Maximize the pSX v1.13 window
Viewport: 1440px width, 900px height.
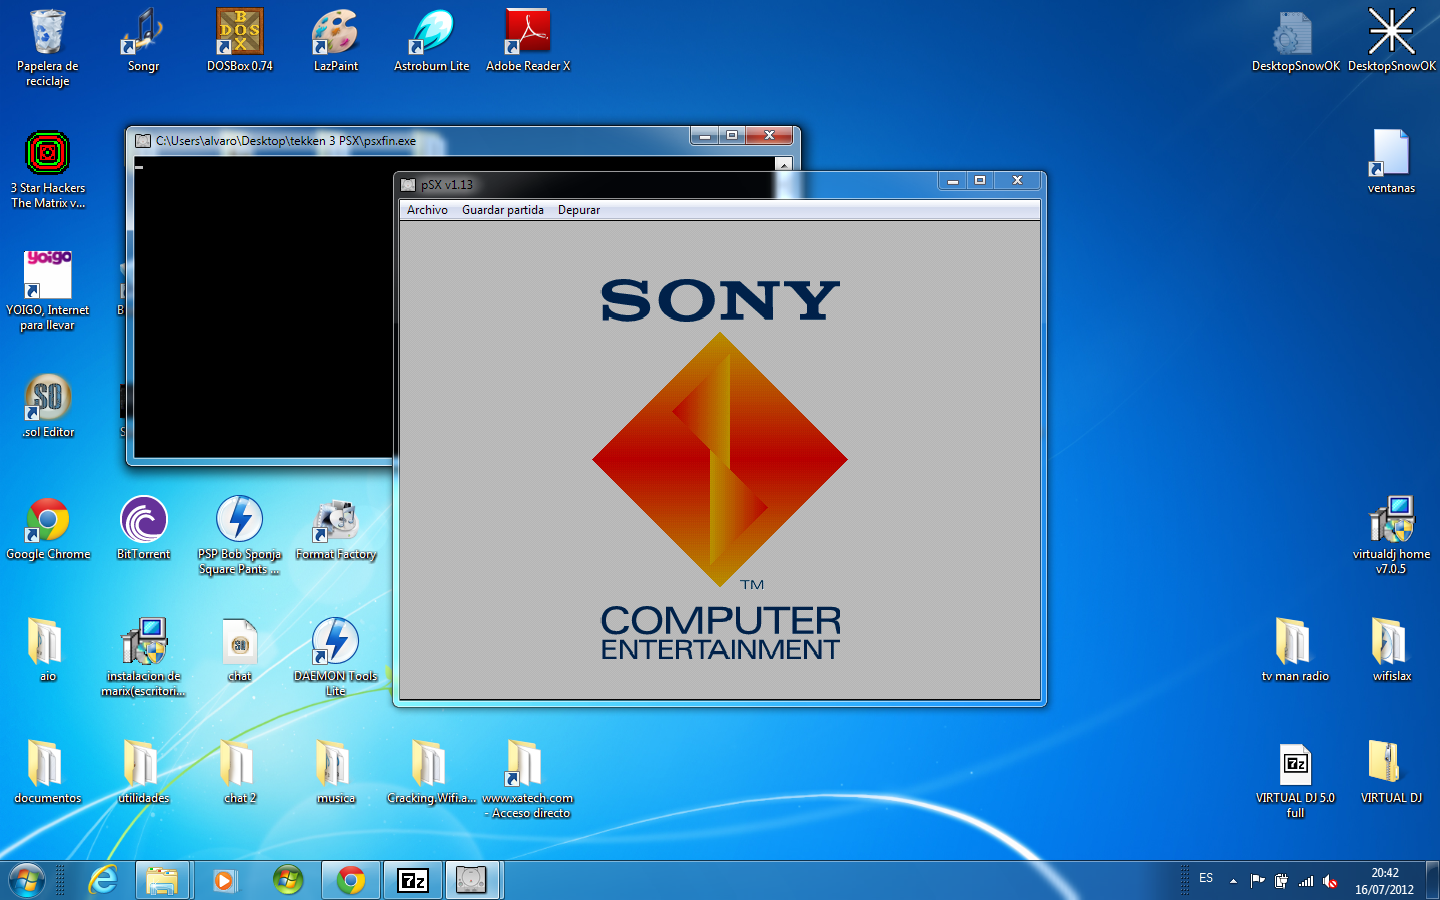(980, 180)
